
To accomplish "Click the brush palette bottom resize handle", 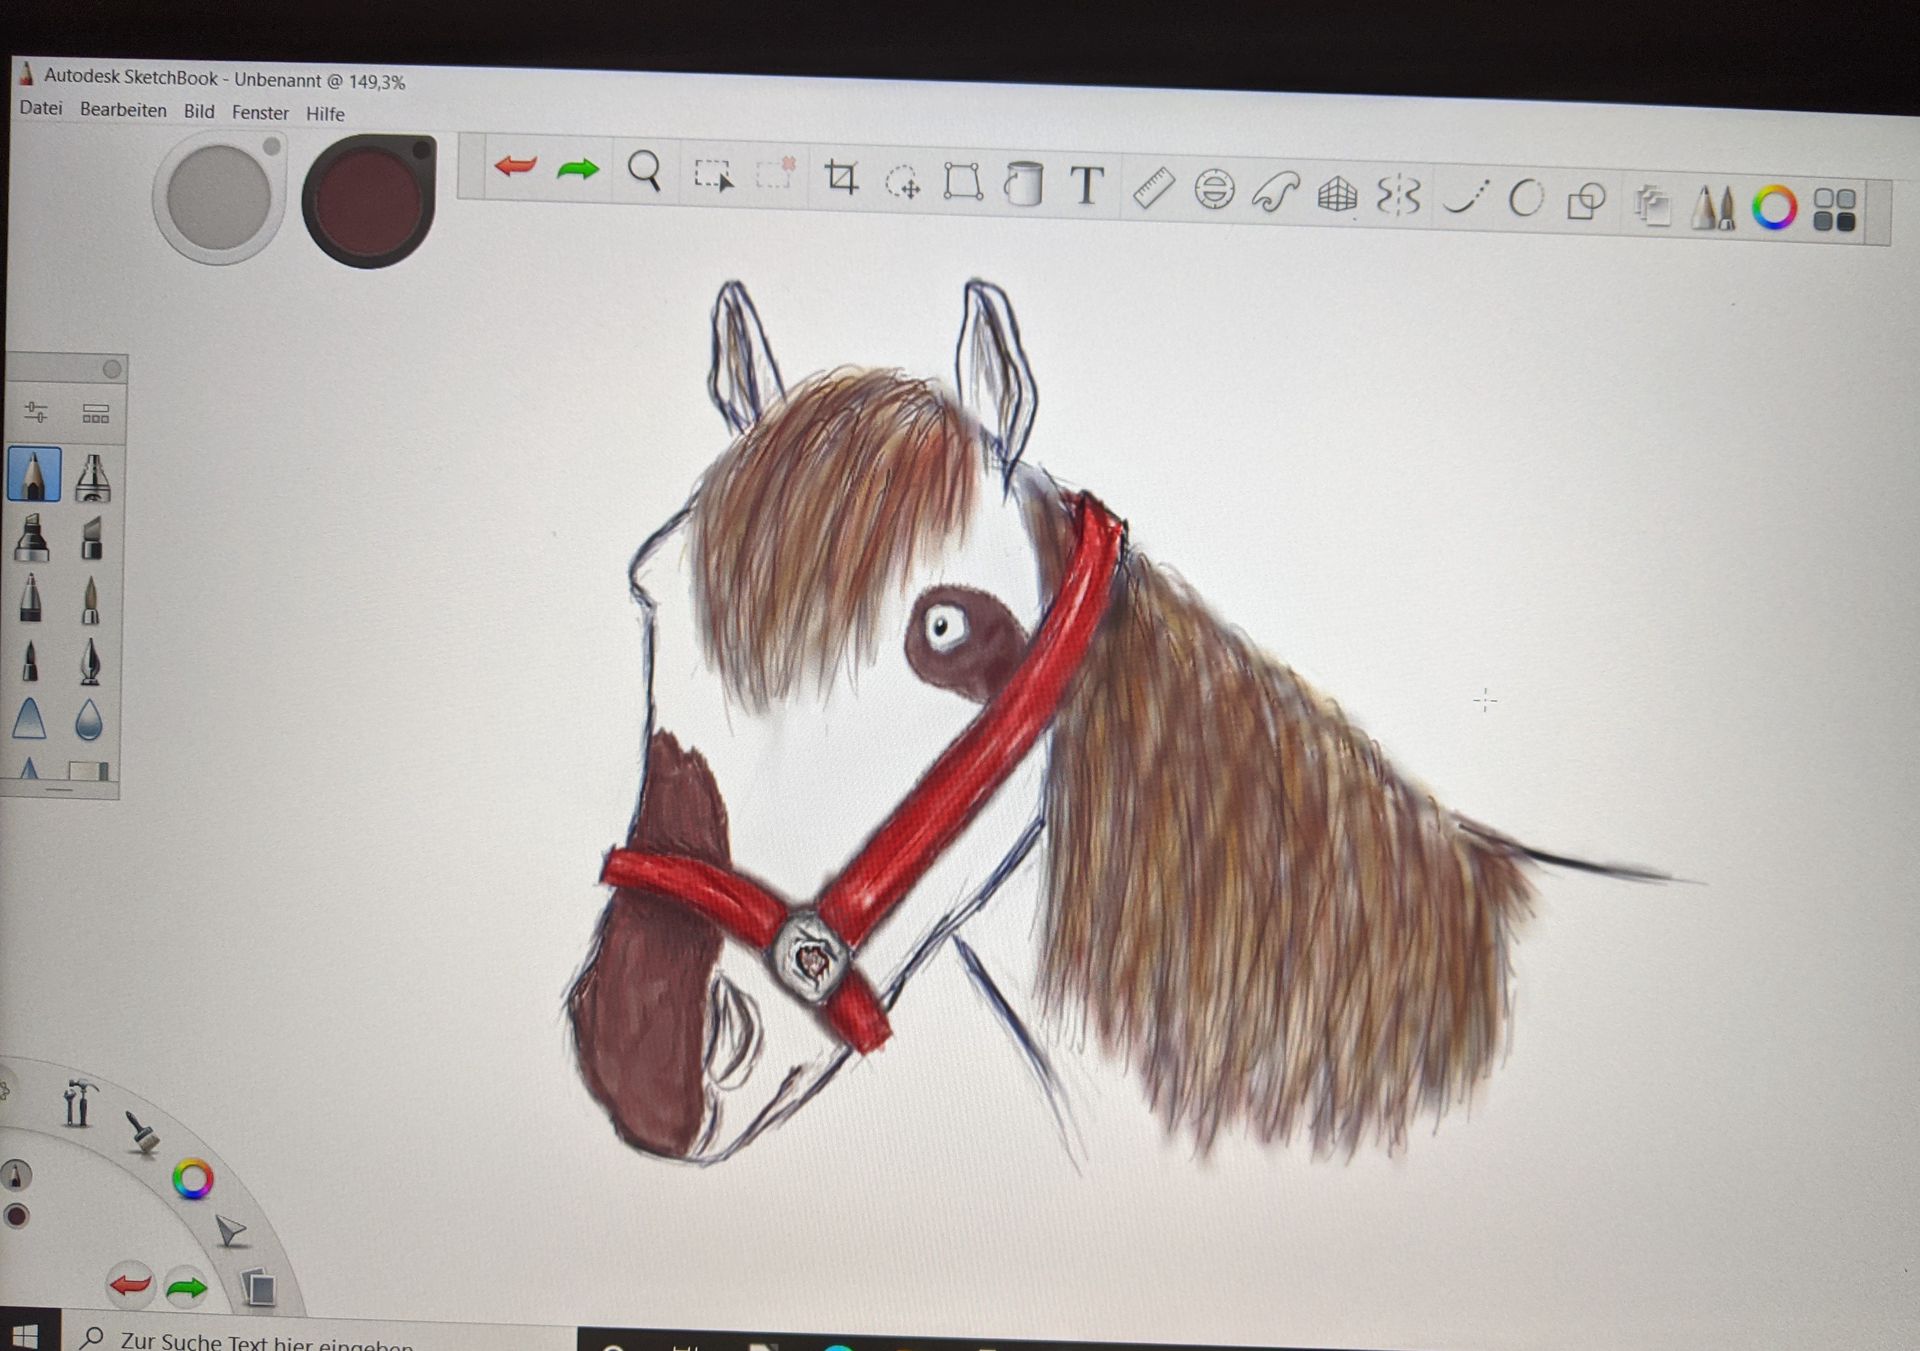I will [59, 790].
